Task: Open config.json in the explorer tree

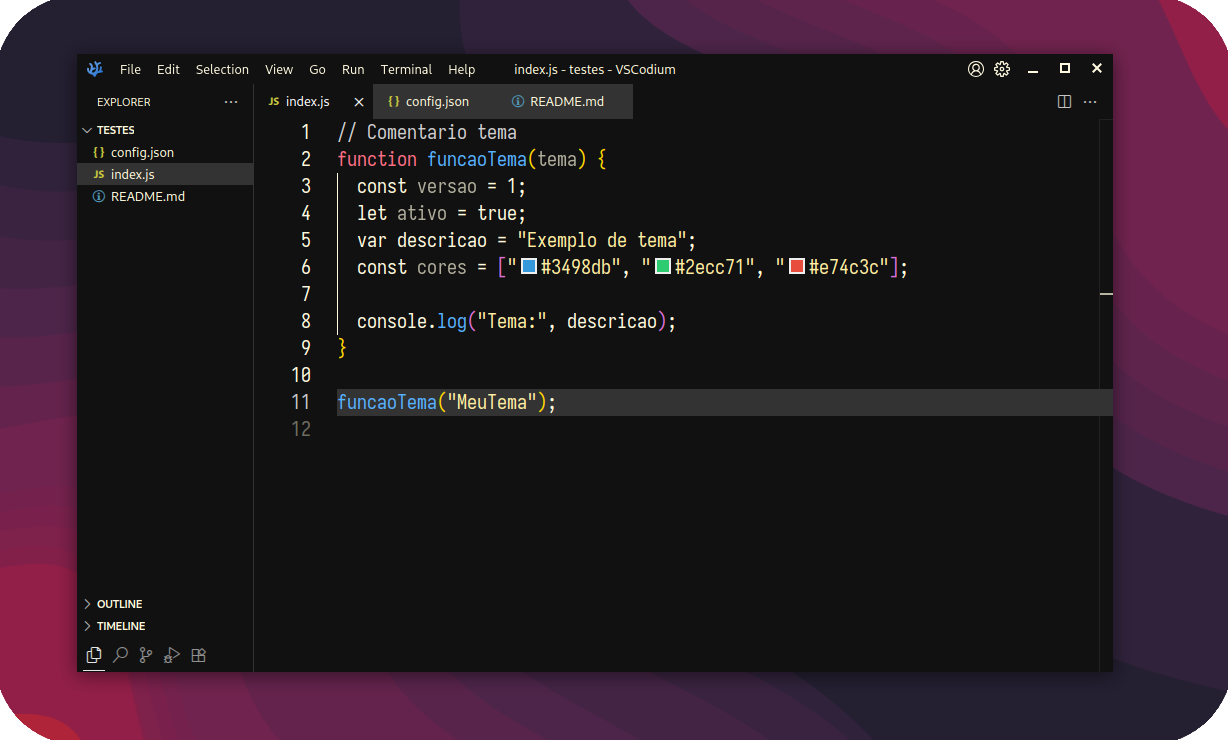Action: pos(165,153)
